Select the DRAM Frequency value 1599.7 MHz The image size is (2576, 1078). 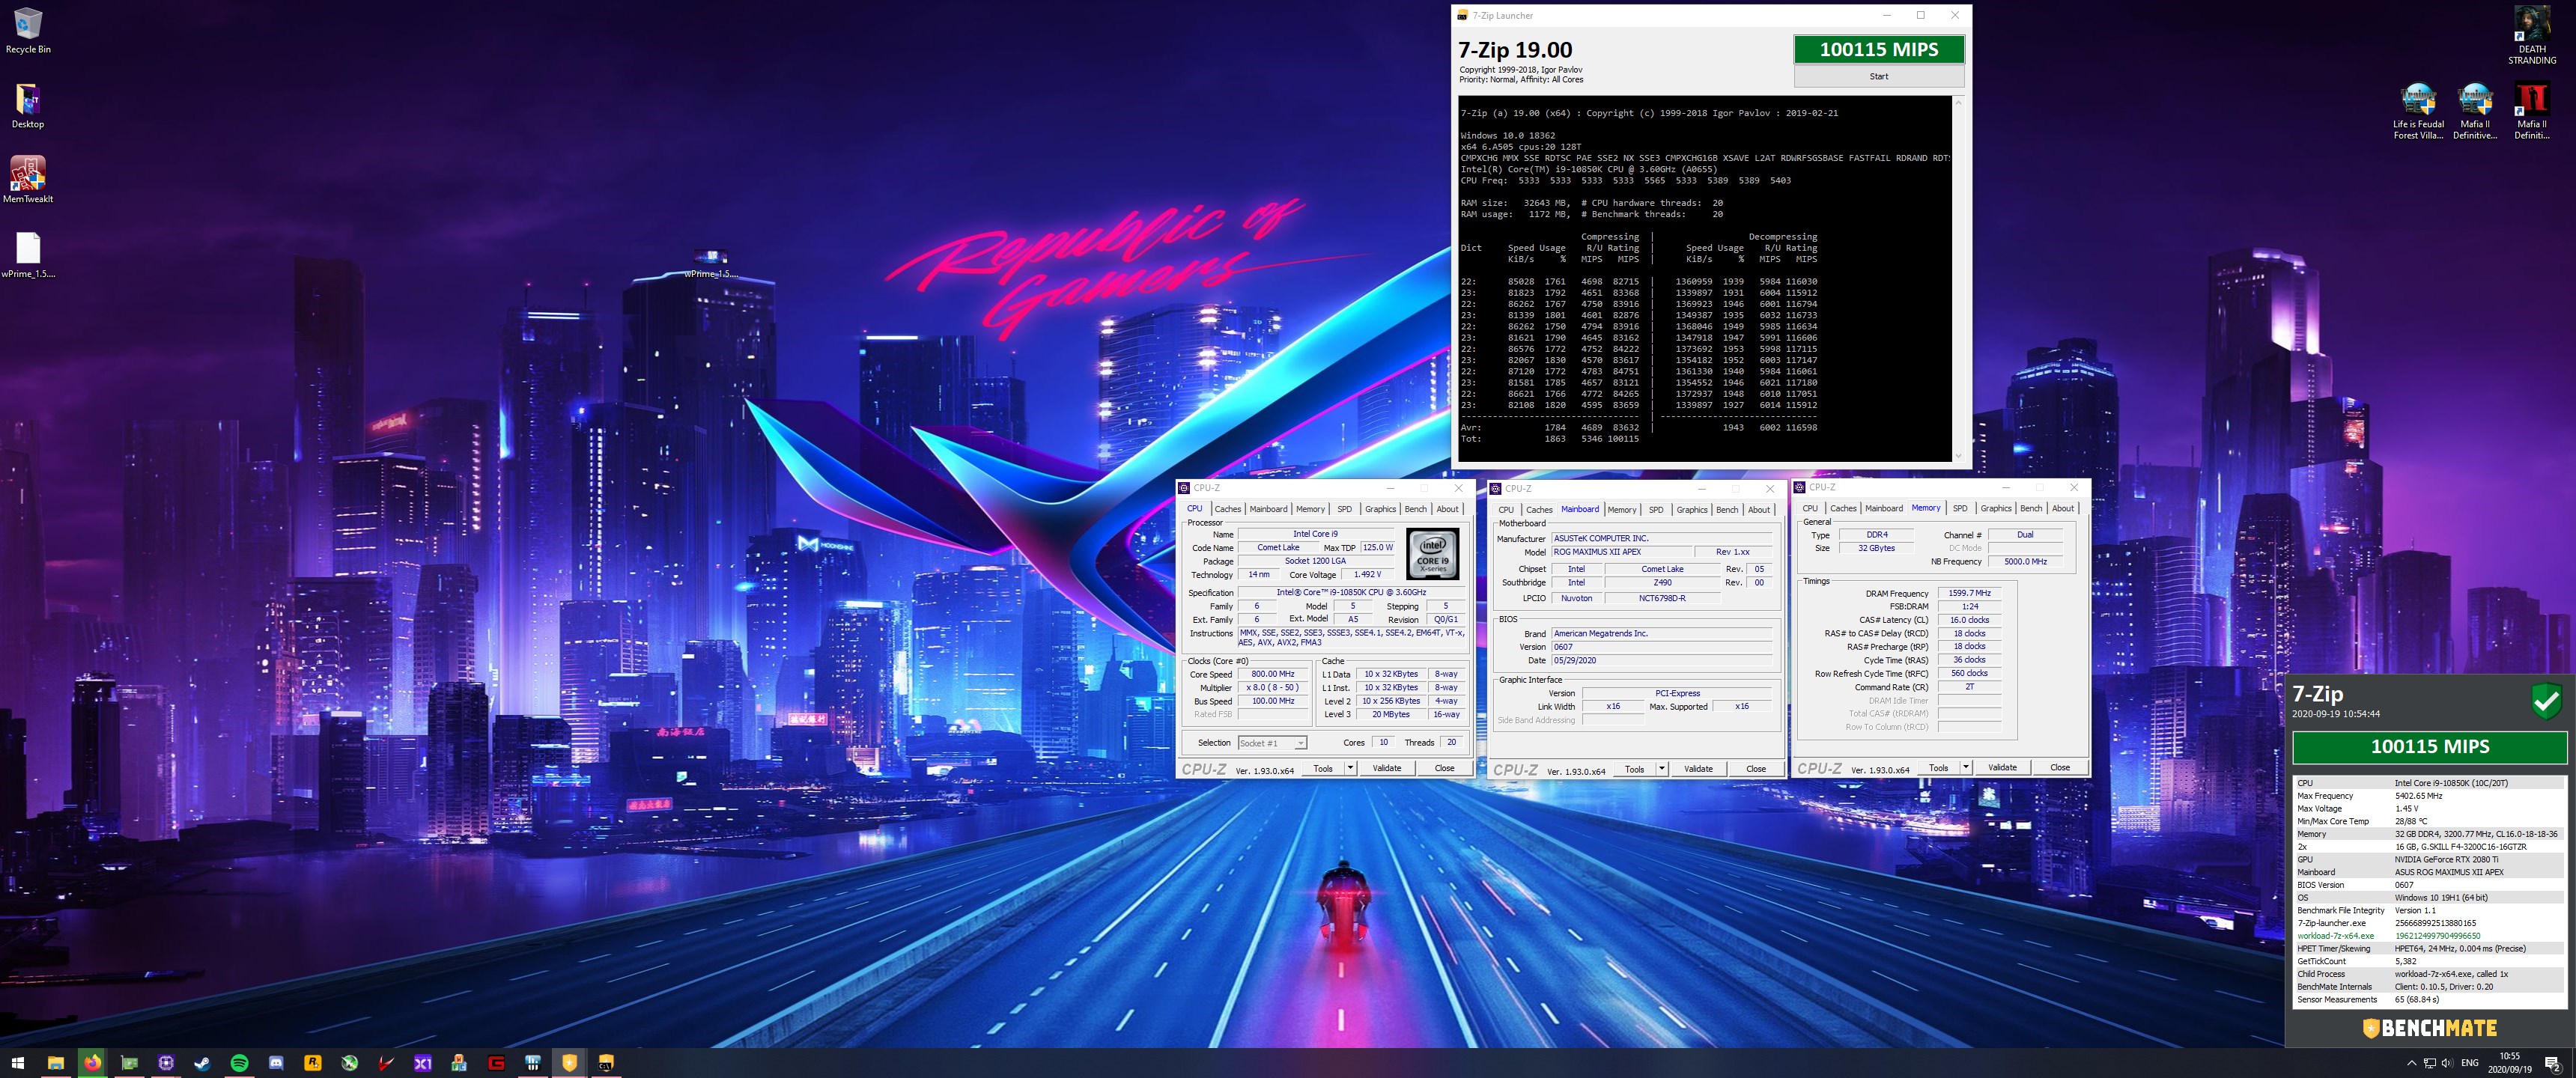coord(1969,593)
